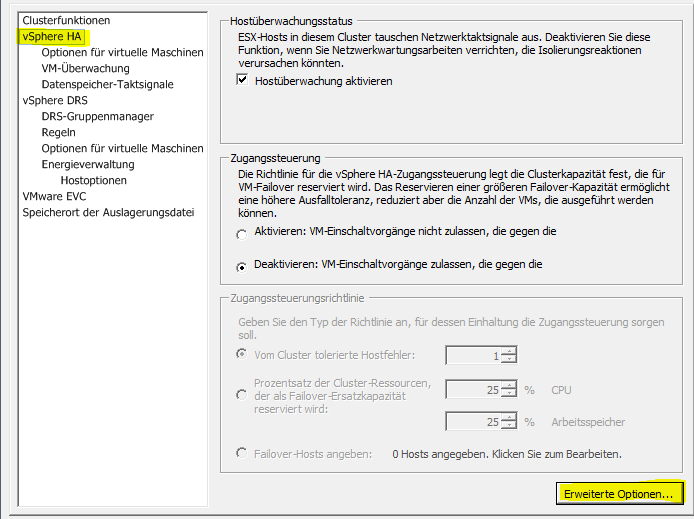
Task: Open the Erweiterte Optionen dialog
Action: [619, 493]
